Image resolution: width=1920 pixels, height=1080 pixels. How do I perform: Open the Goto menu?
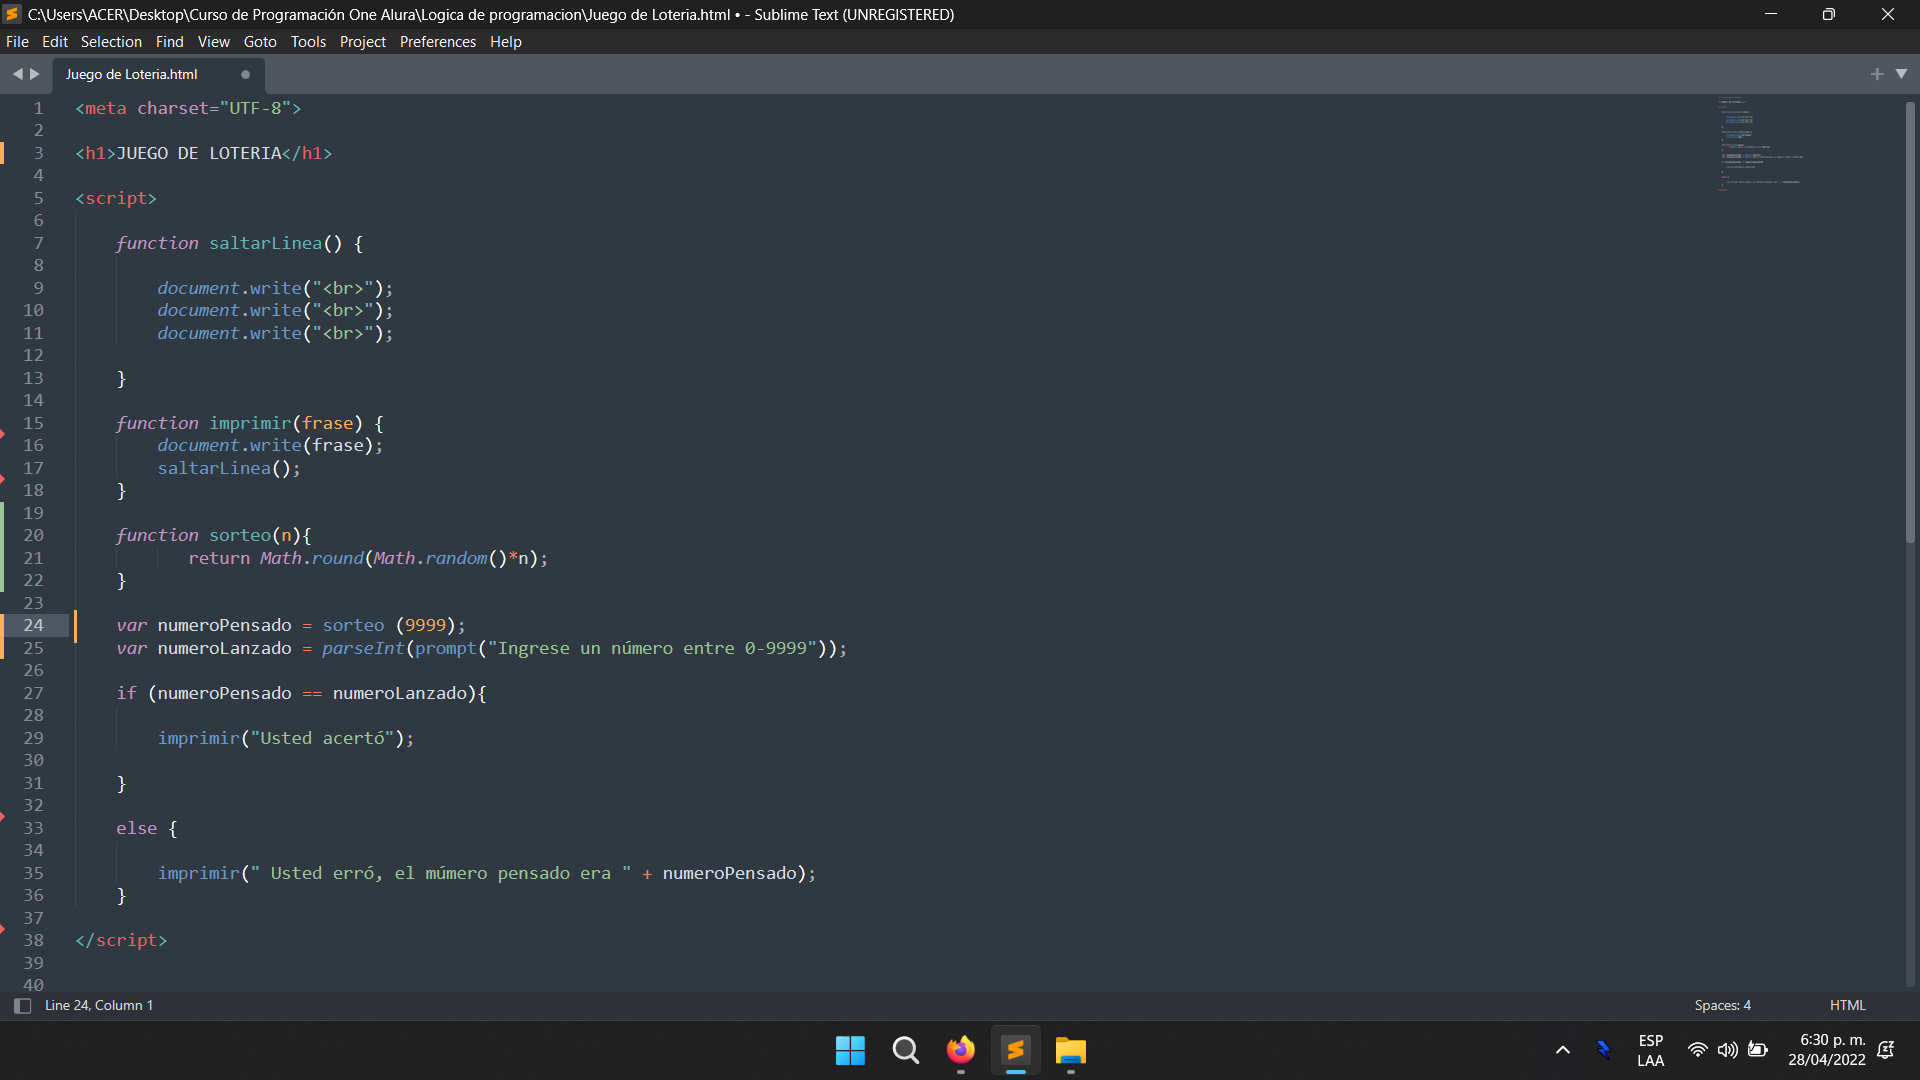260,42
